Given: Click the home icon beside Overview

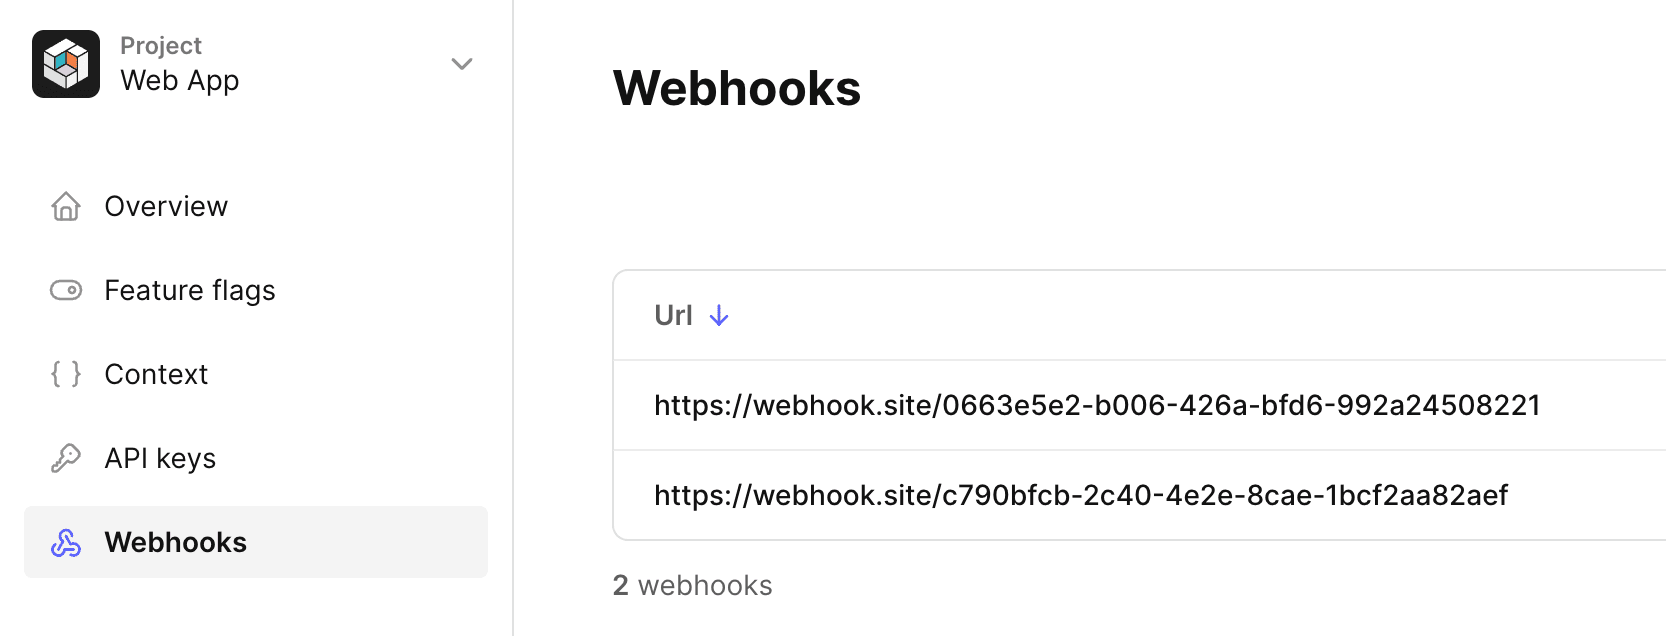Looking at the screenshot, I should [x=64, y=206].
